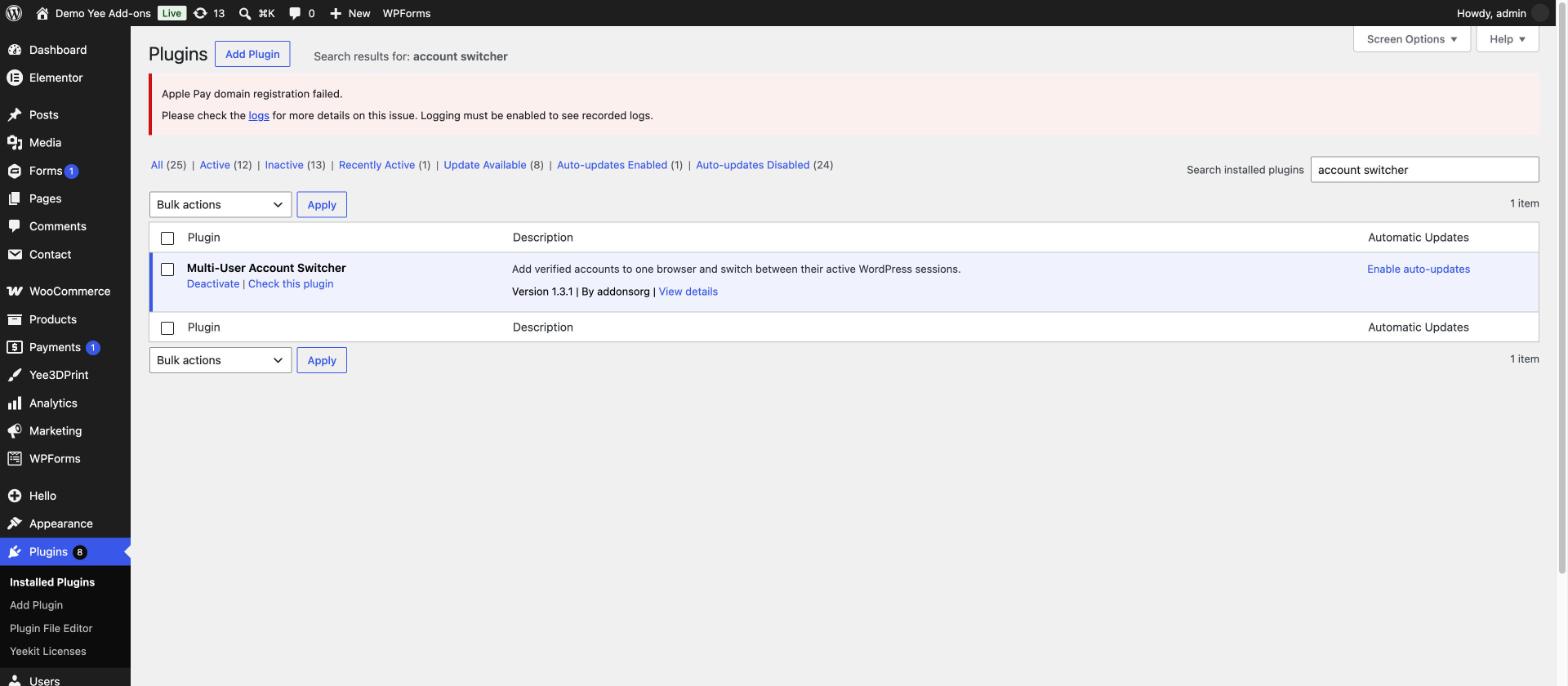Open the Dashboard icon in sidebar
Screen dimensions: 1568x686
coord(14,50)
